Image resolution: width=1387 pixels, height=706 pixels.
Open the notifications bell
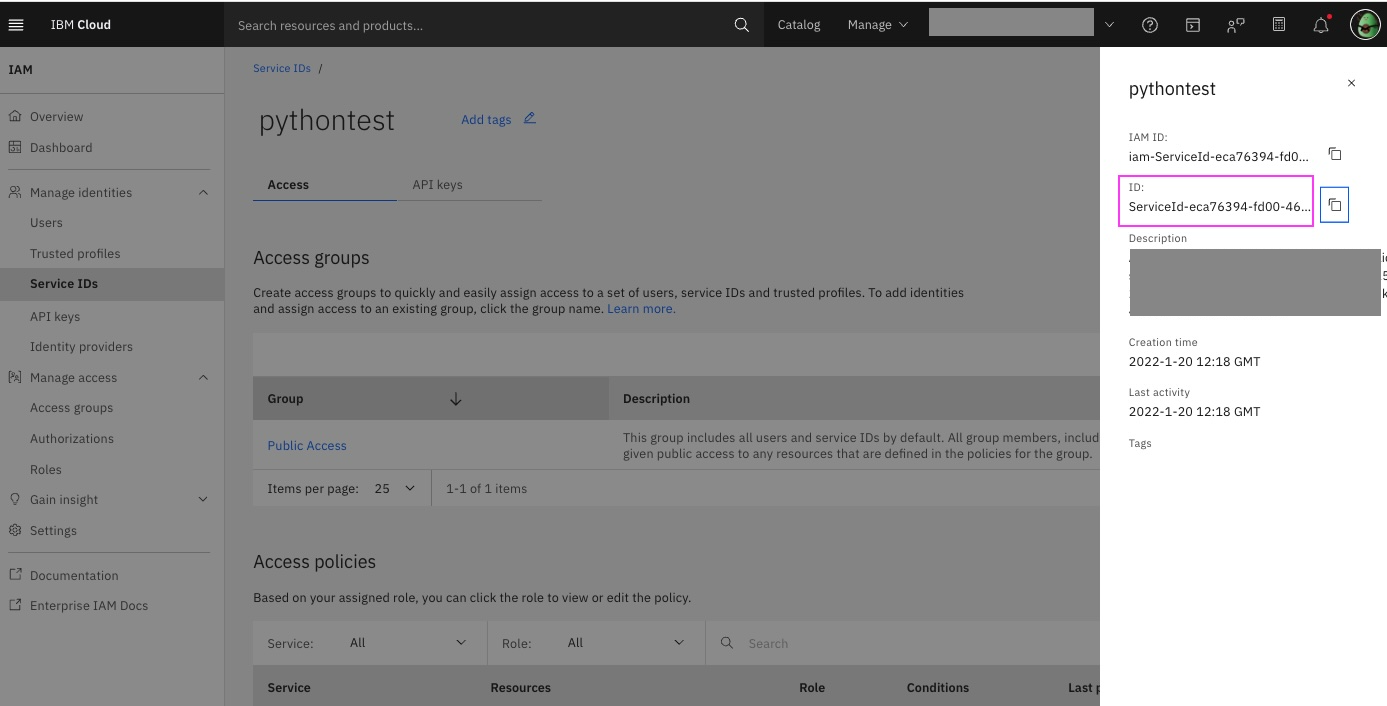1321,25
